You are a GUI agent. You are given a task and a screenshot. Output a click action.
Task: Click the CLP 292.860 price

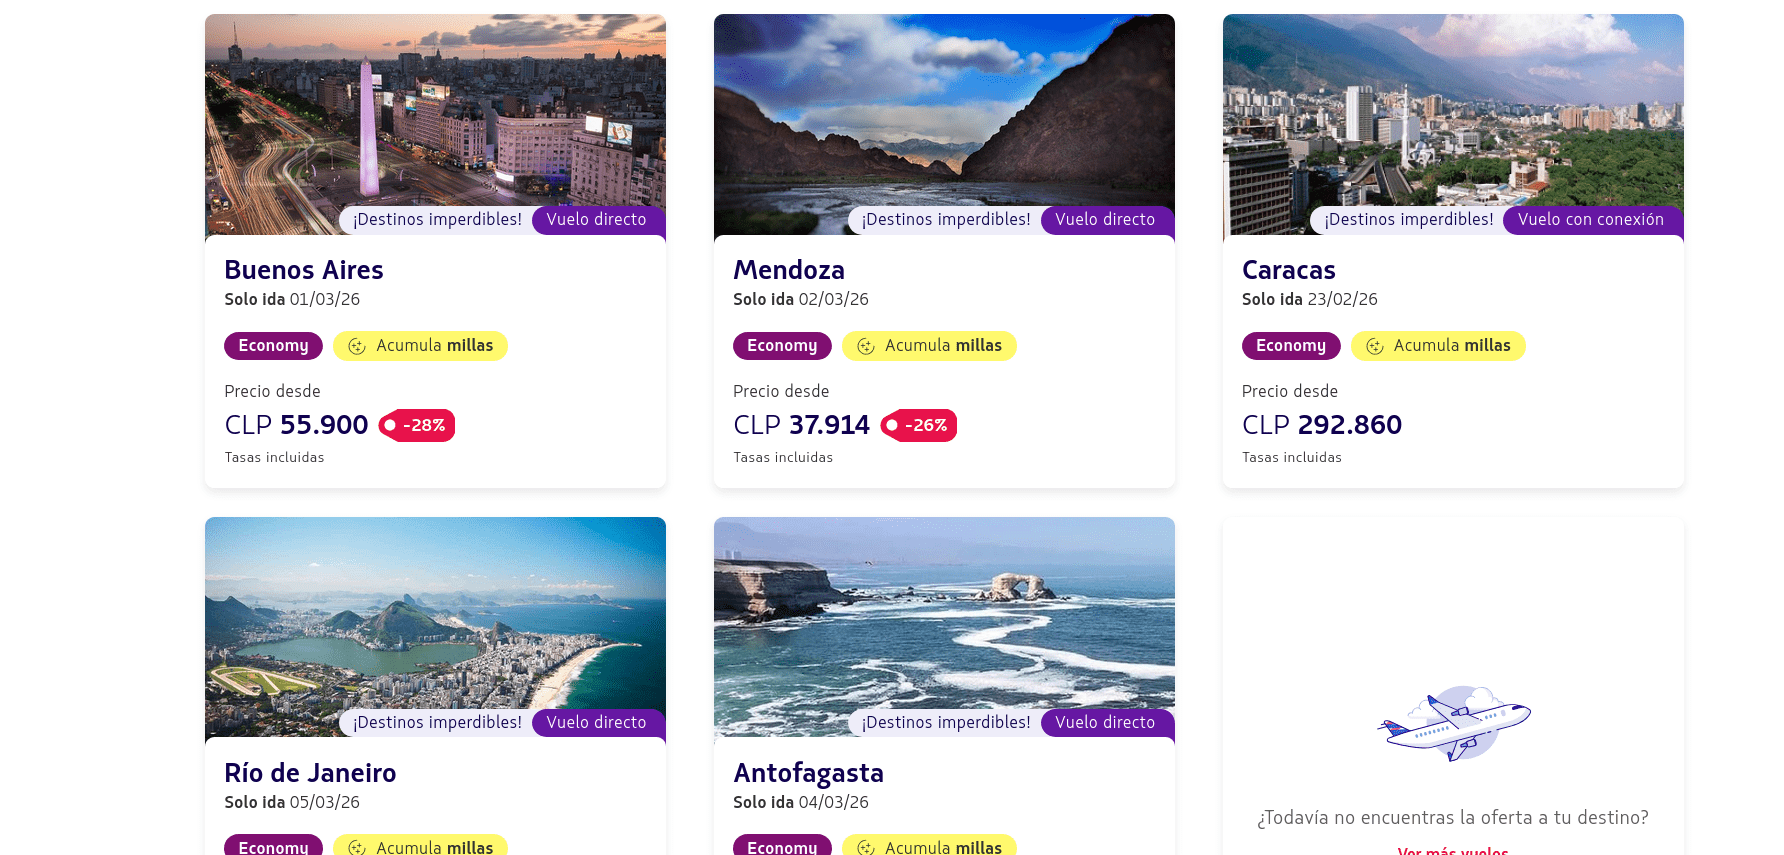(1321, 425)
